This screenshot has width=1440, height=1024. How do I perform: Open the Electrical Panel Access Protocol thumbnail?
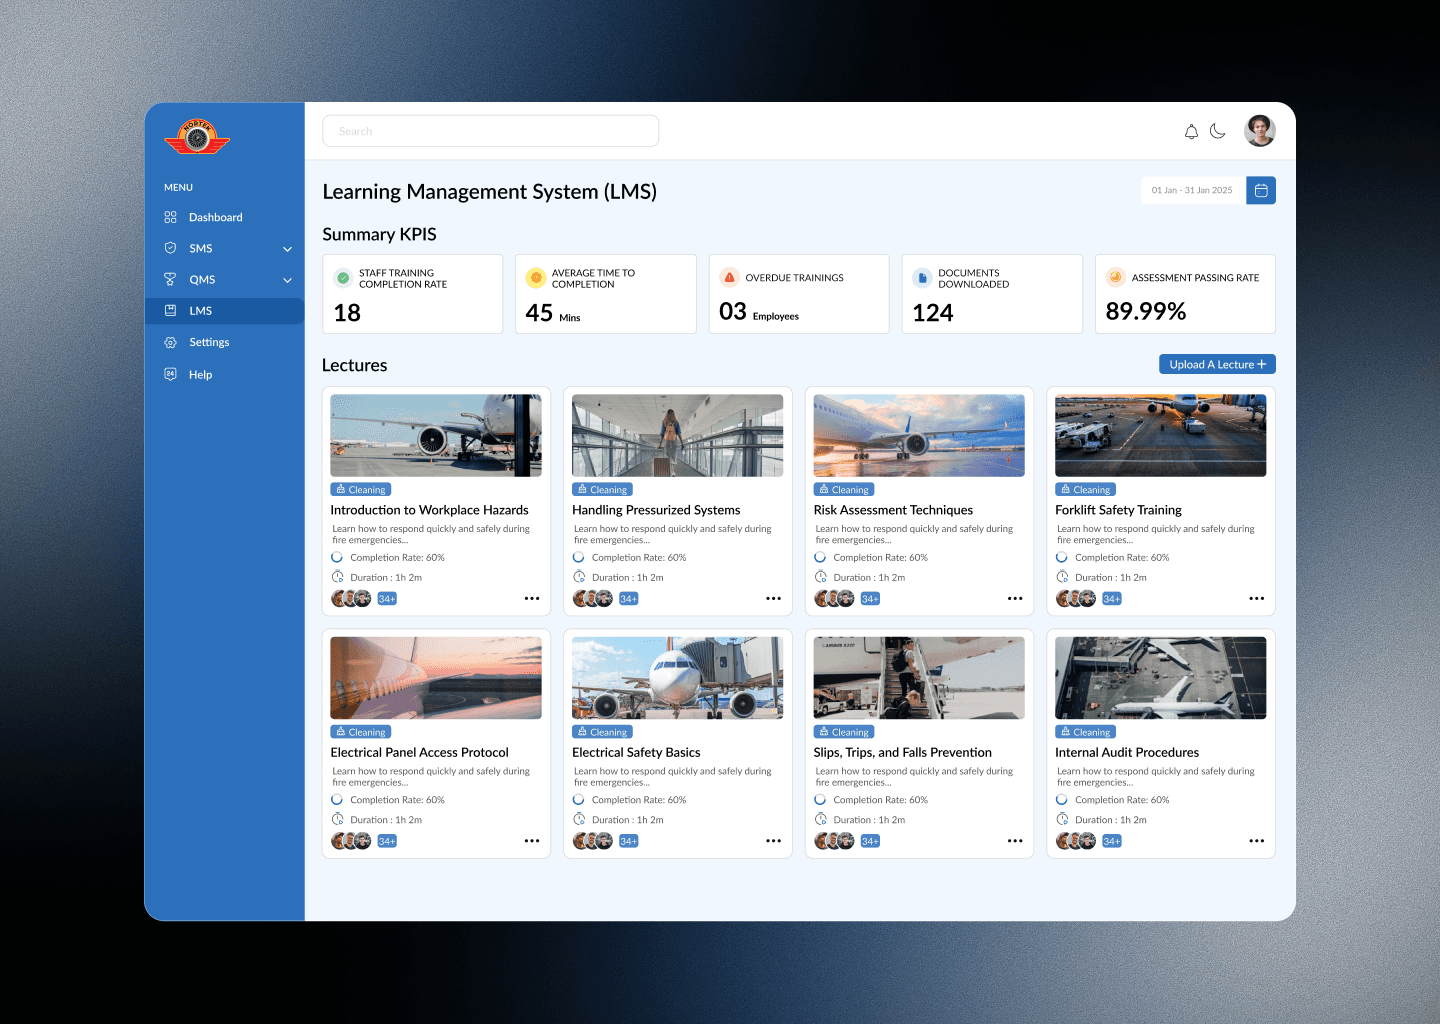[x=436, y=678]
